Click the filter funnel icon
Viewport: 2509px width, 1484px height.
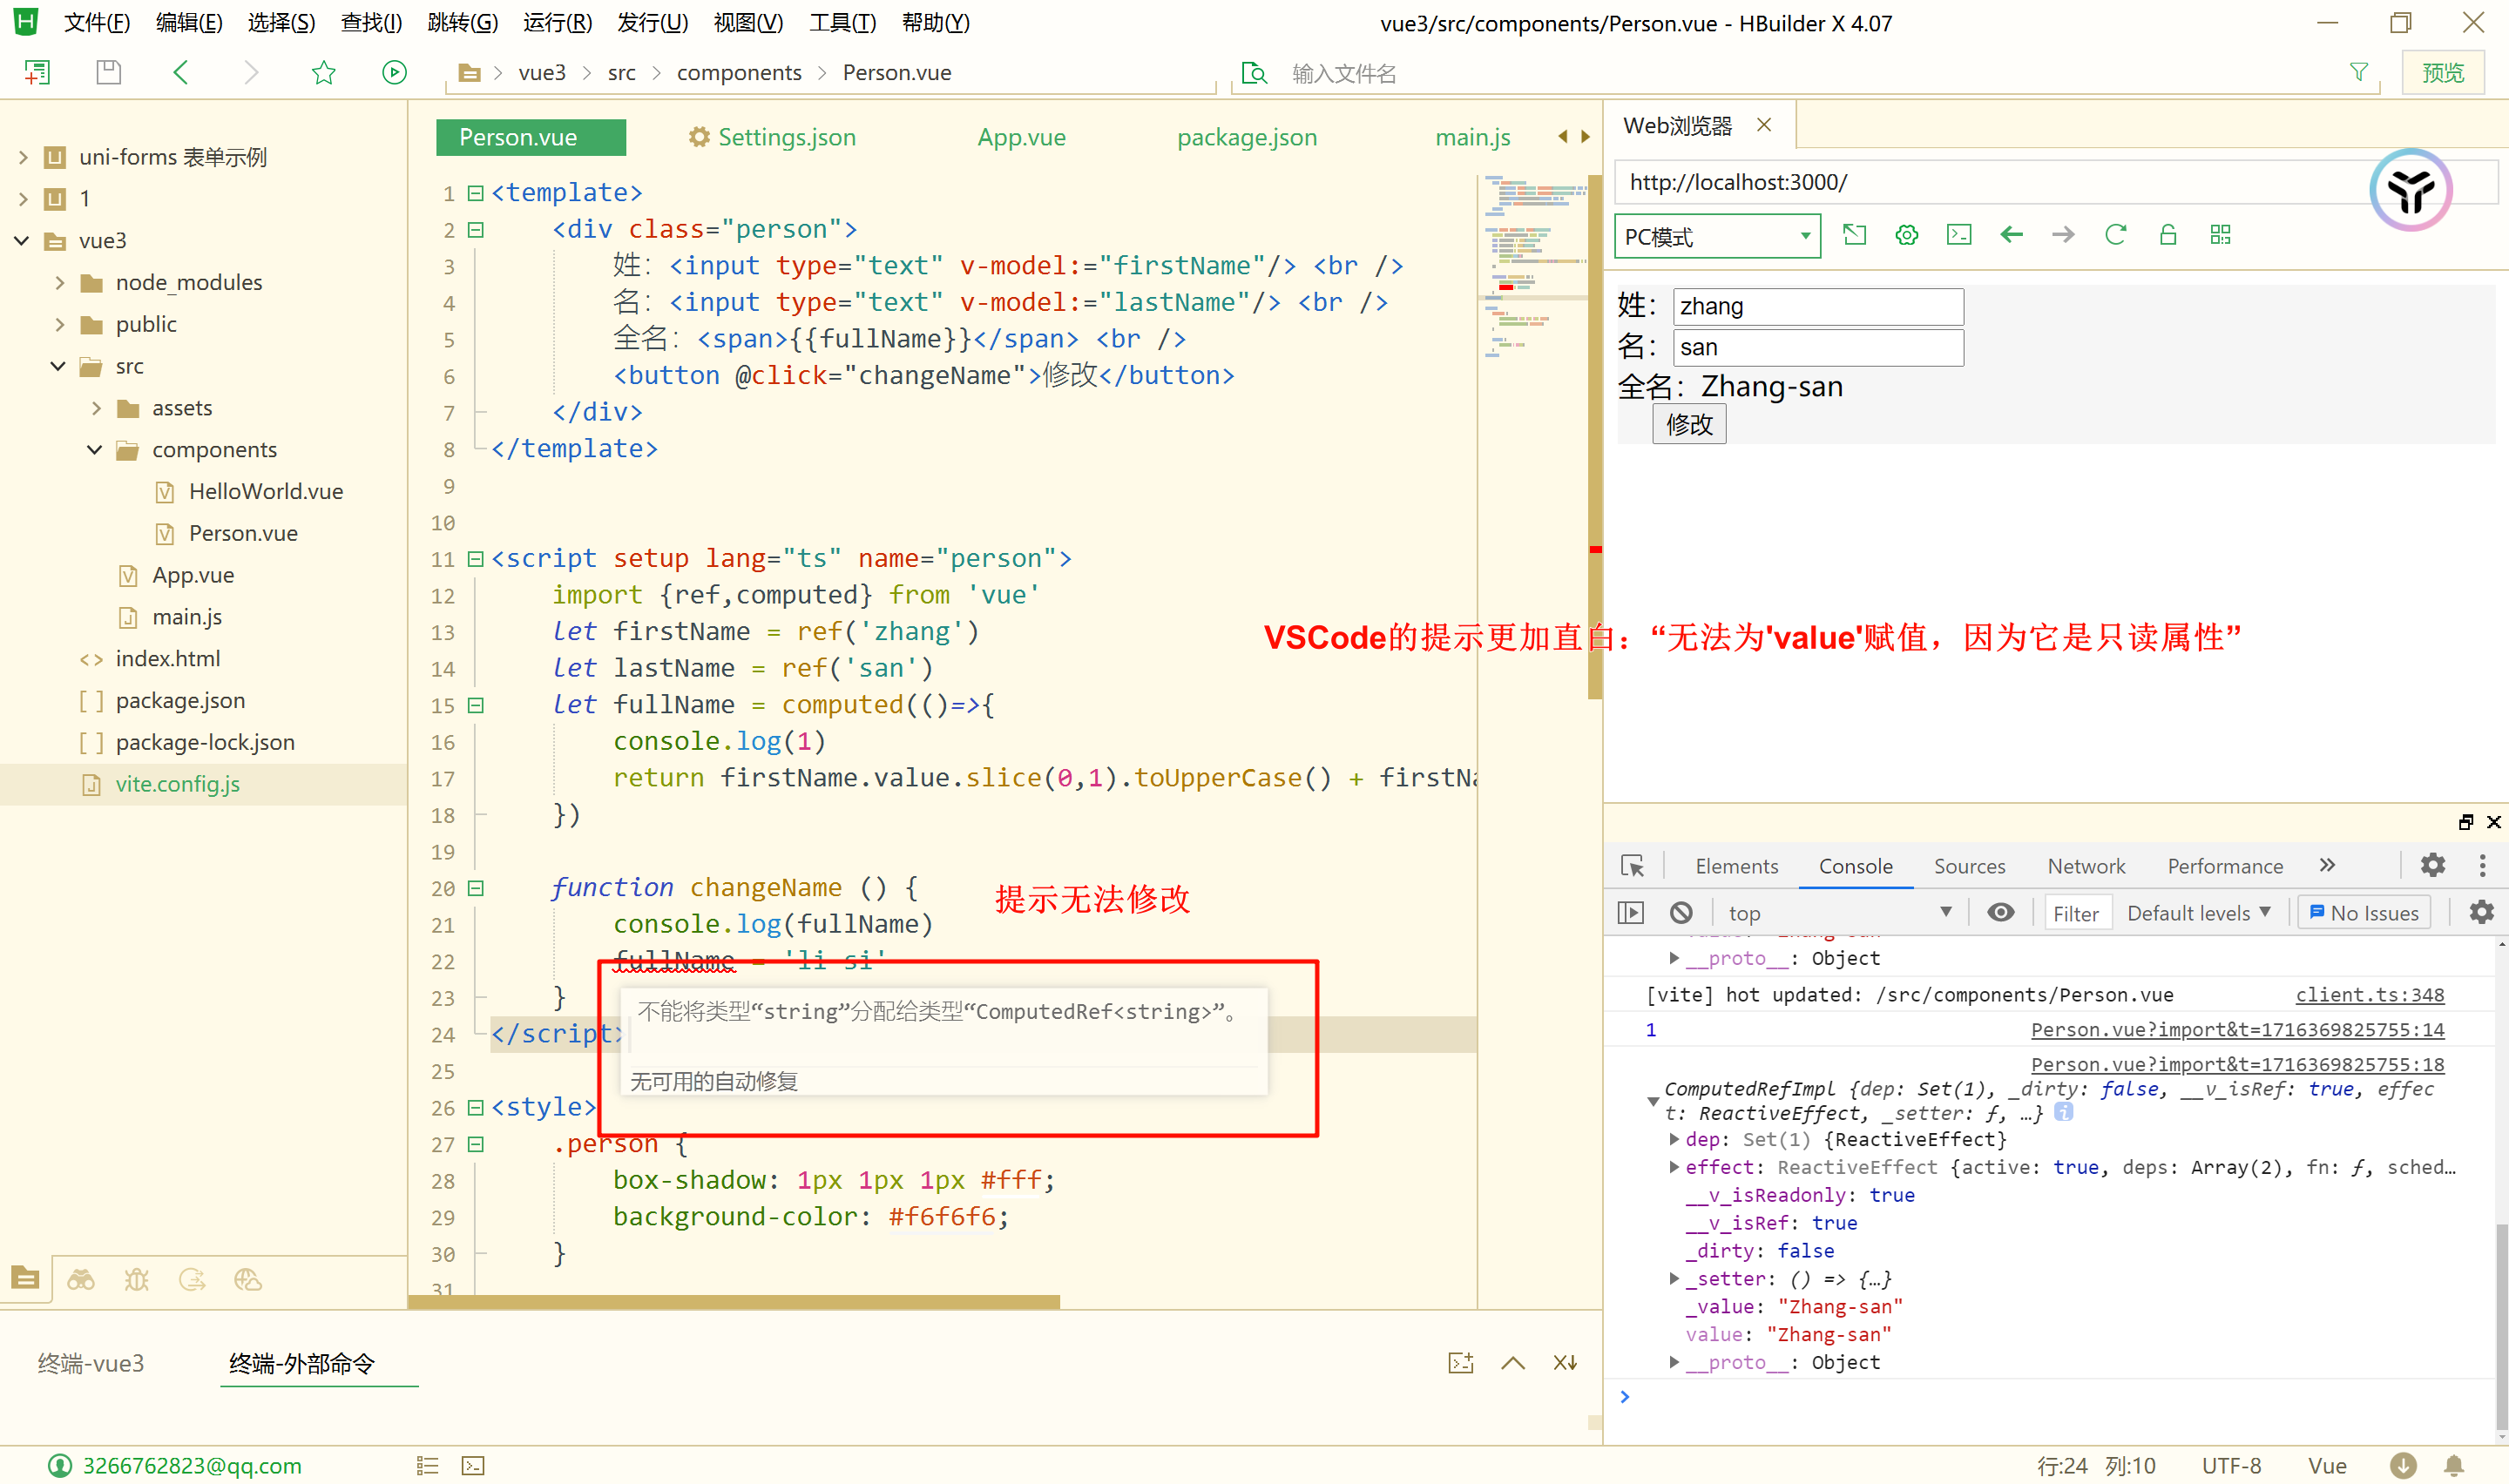(2358, 72)
